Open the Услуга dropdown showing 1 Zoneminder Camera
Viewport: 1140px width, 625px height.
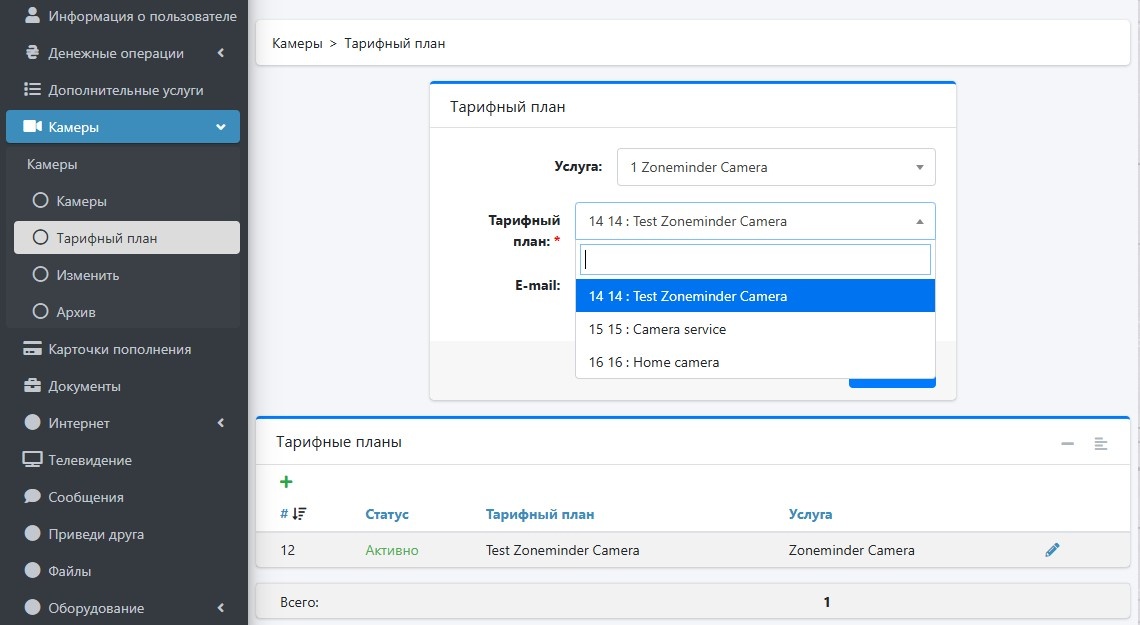tap(776, 167)
